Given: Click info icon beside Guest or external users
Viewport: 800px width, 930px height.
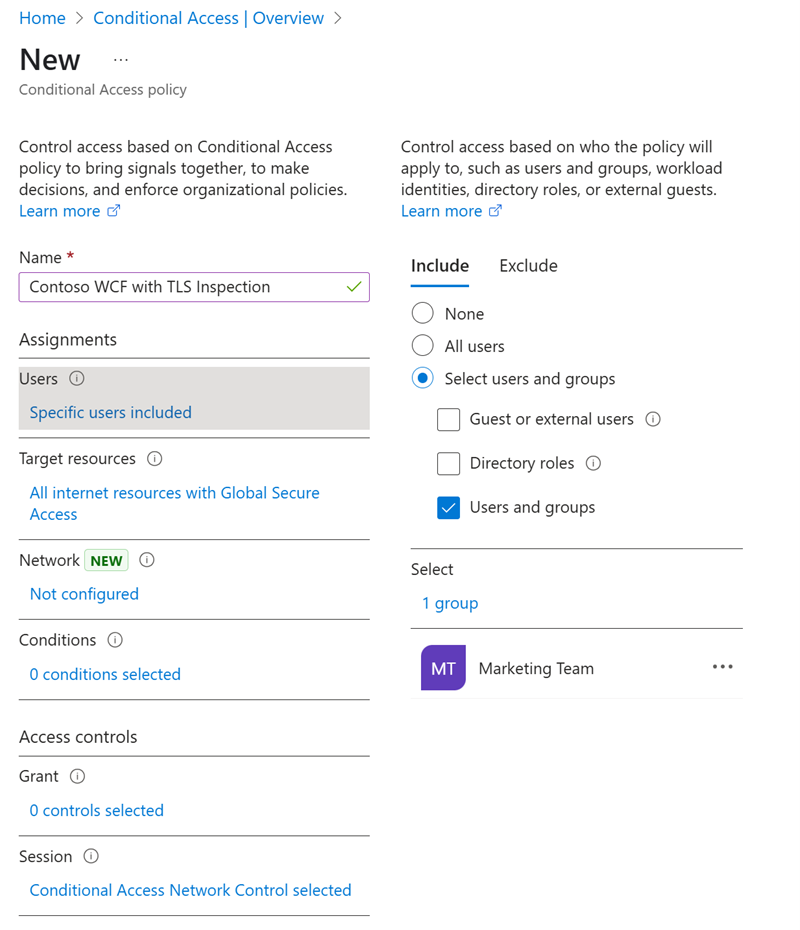Looking at the screenshot, I should pyautogui.click(x=653, y=420).
